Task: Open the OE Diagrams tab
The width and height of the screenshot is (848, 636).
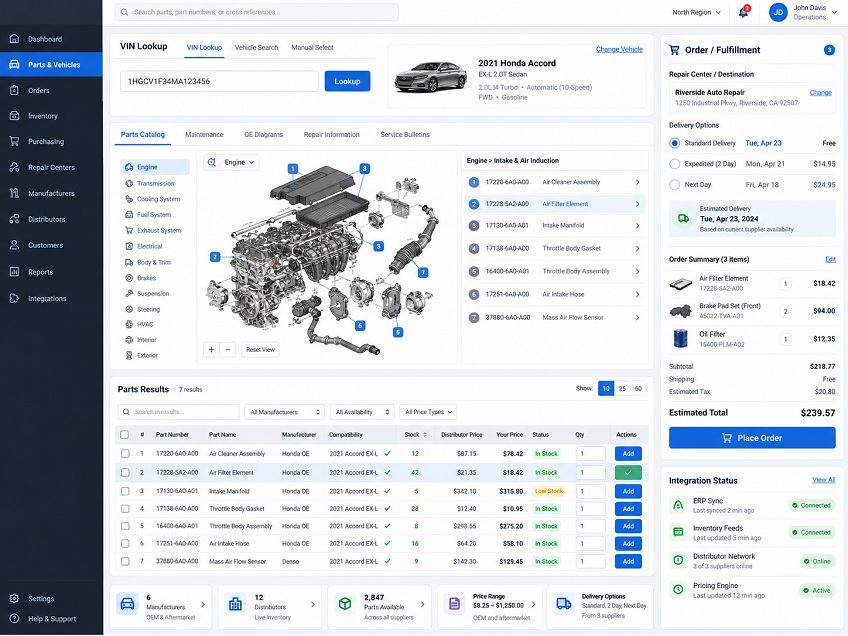Action: pos(263,135)
